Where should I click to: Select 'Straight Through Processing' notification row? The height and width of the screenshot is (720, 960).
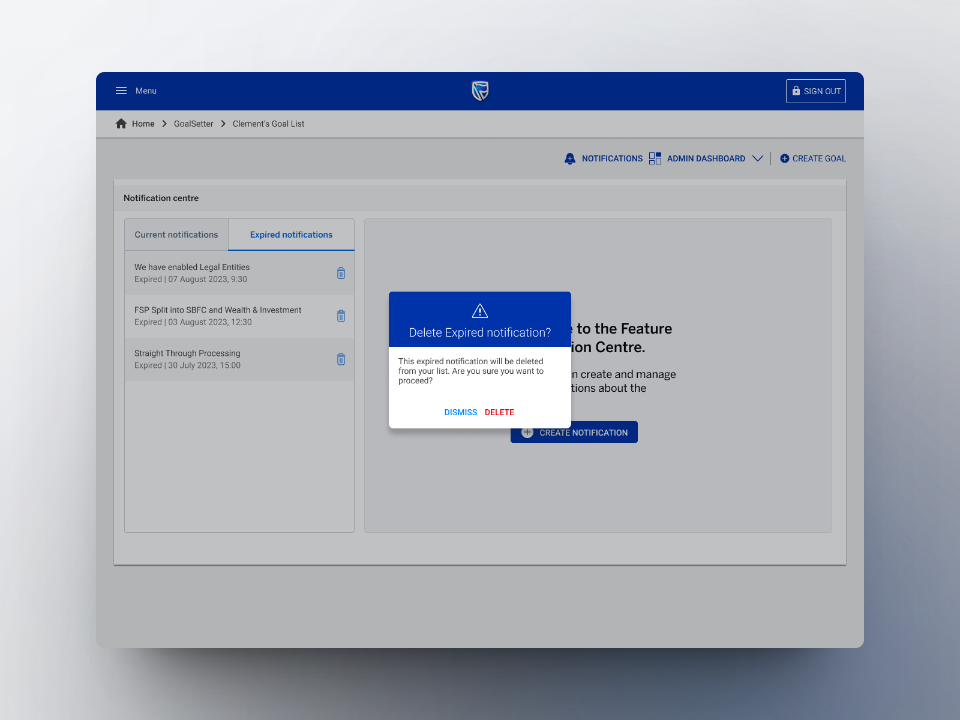(239, 359)
